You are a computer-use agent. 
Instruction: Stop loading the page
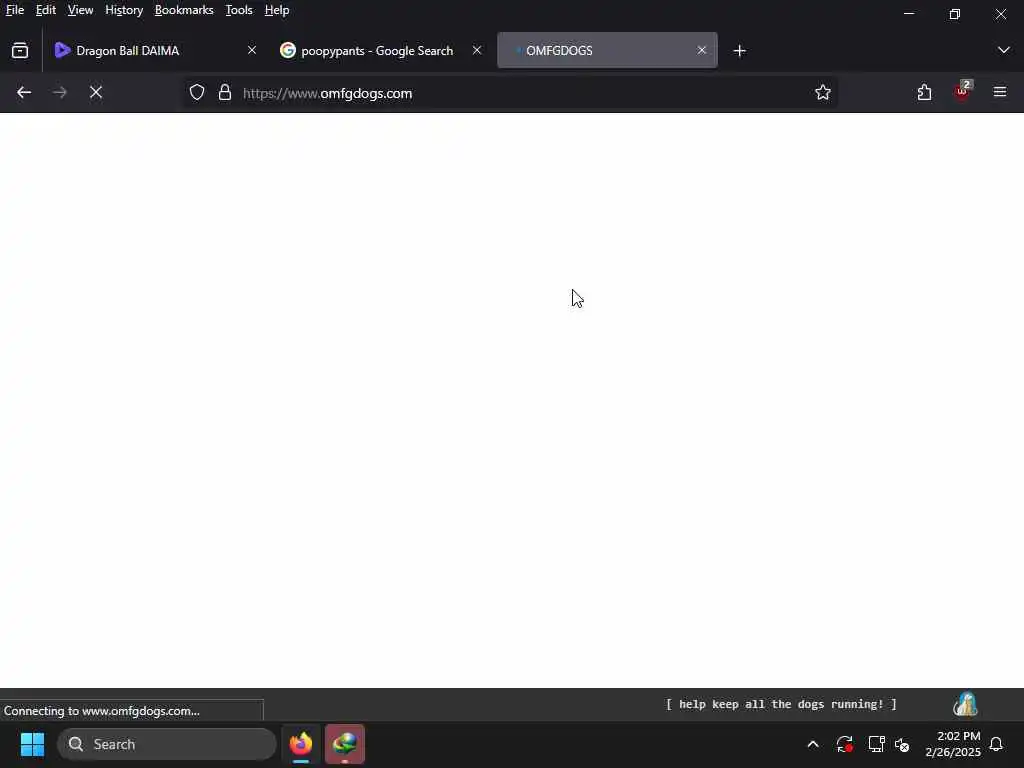96,93
